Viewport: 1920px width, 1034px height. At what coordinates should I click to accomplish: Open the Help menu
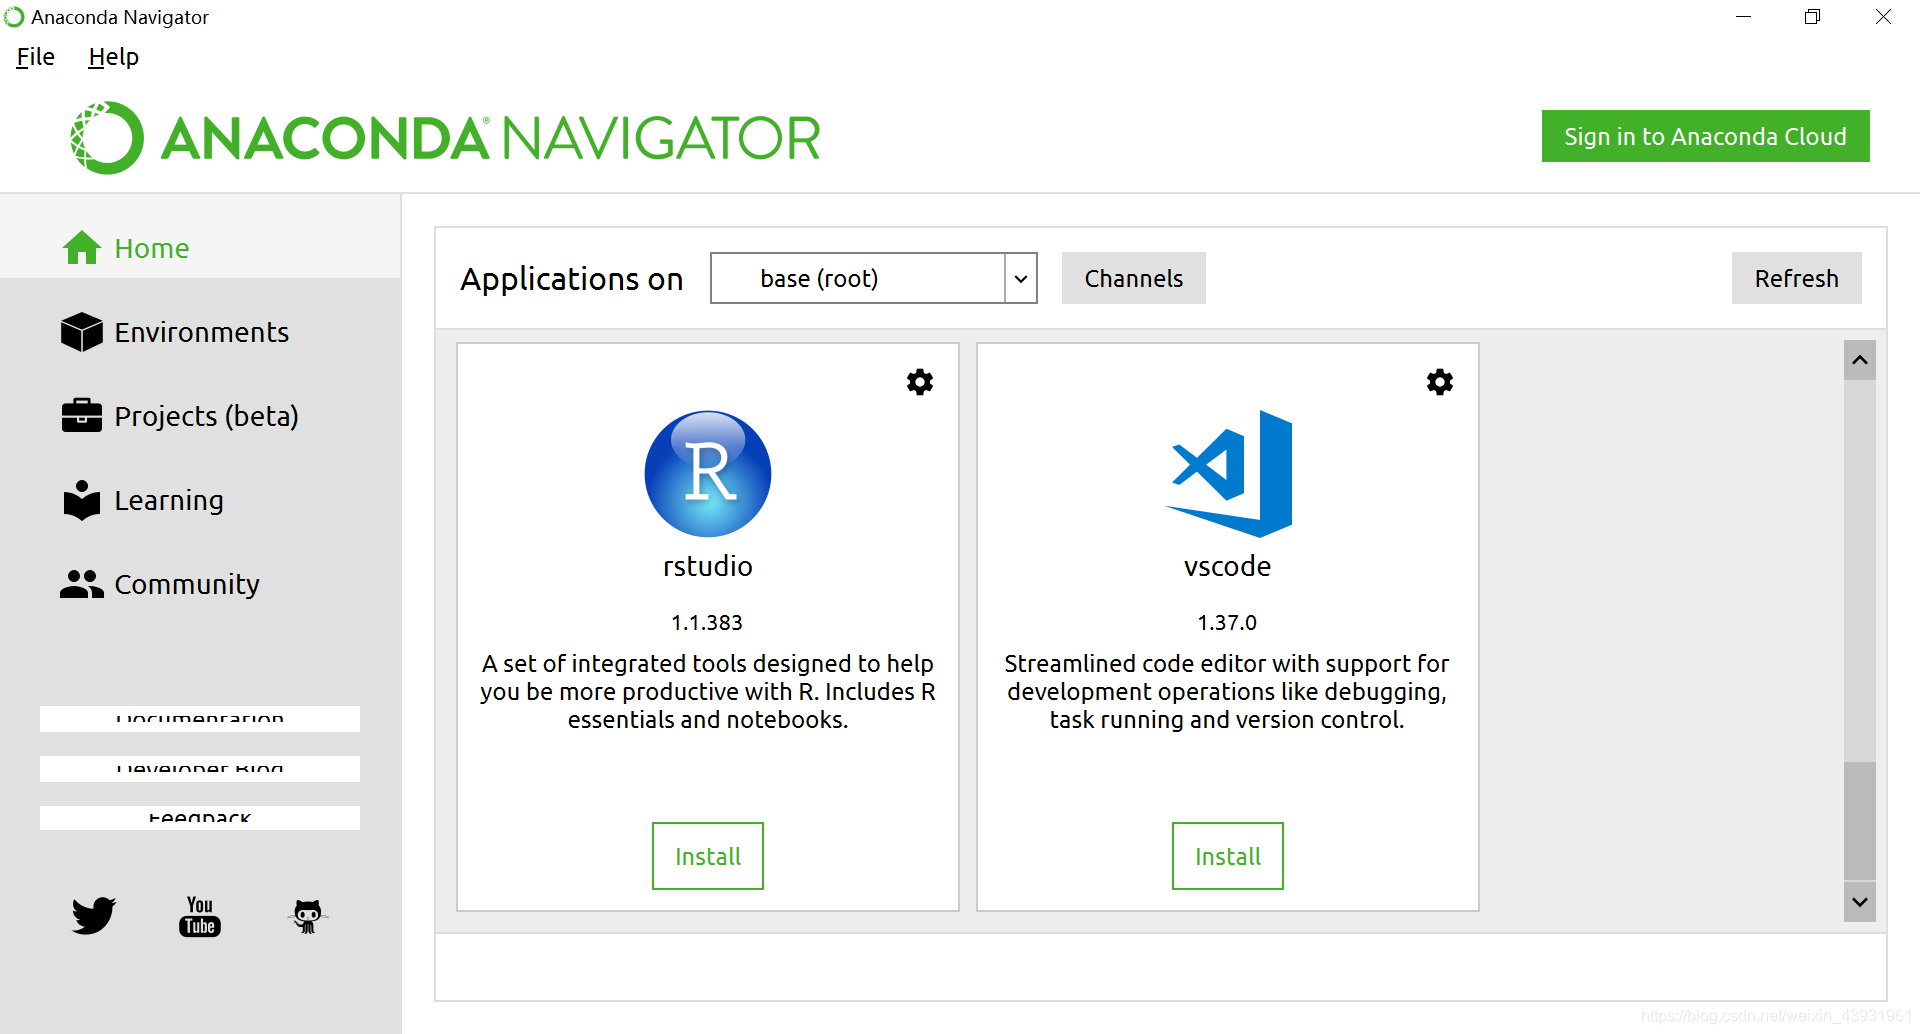(x=113, y=57)
